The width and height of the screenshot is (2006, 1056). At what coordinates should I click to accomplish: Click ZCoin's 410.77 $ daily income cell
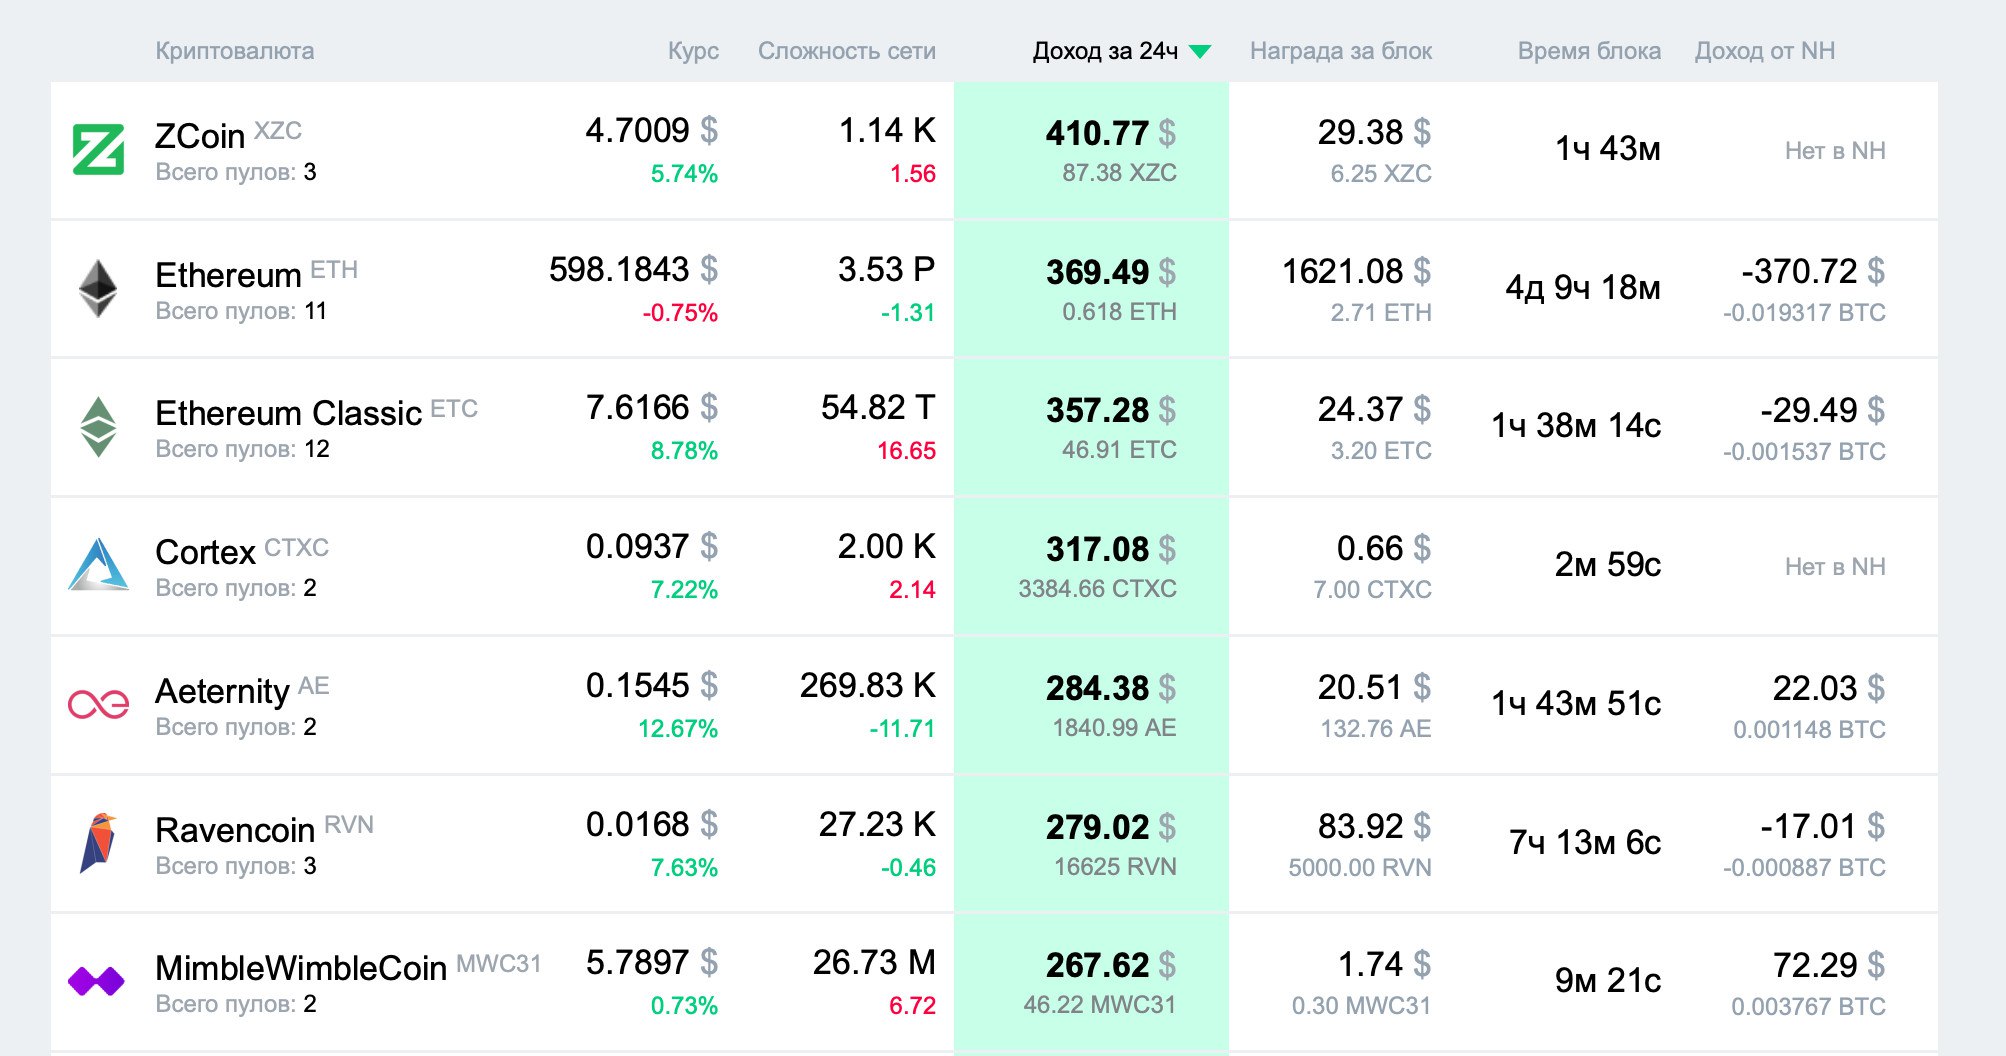click(x=1110, y=133)
